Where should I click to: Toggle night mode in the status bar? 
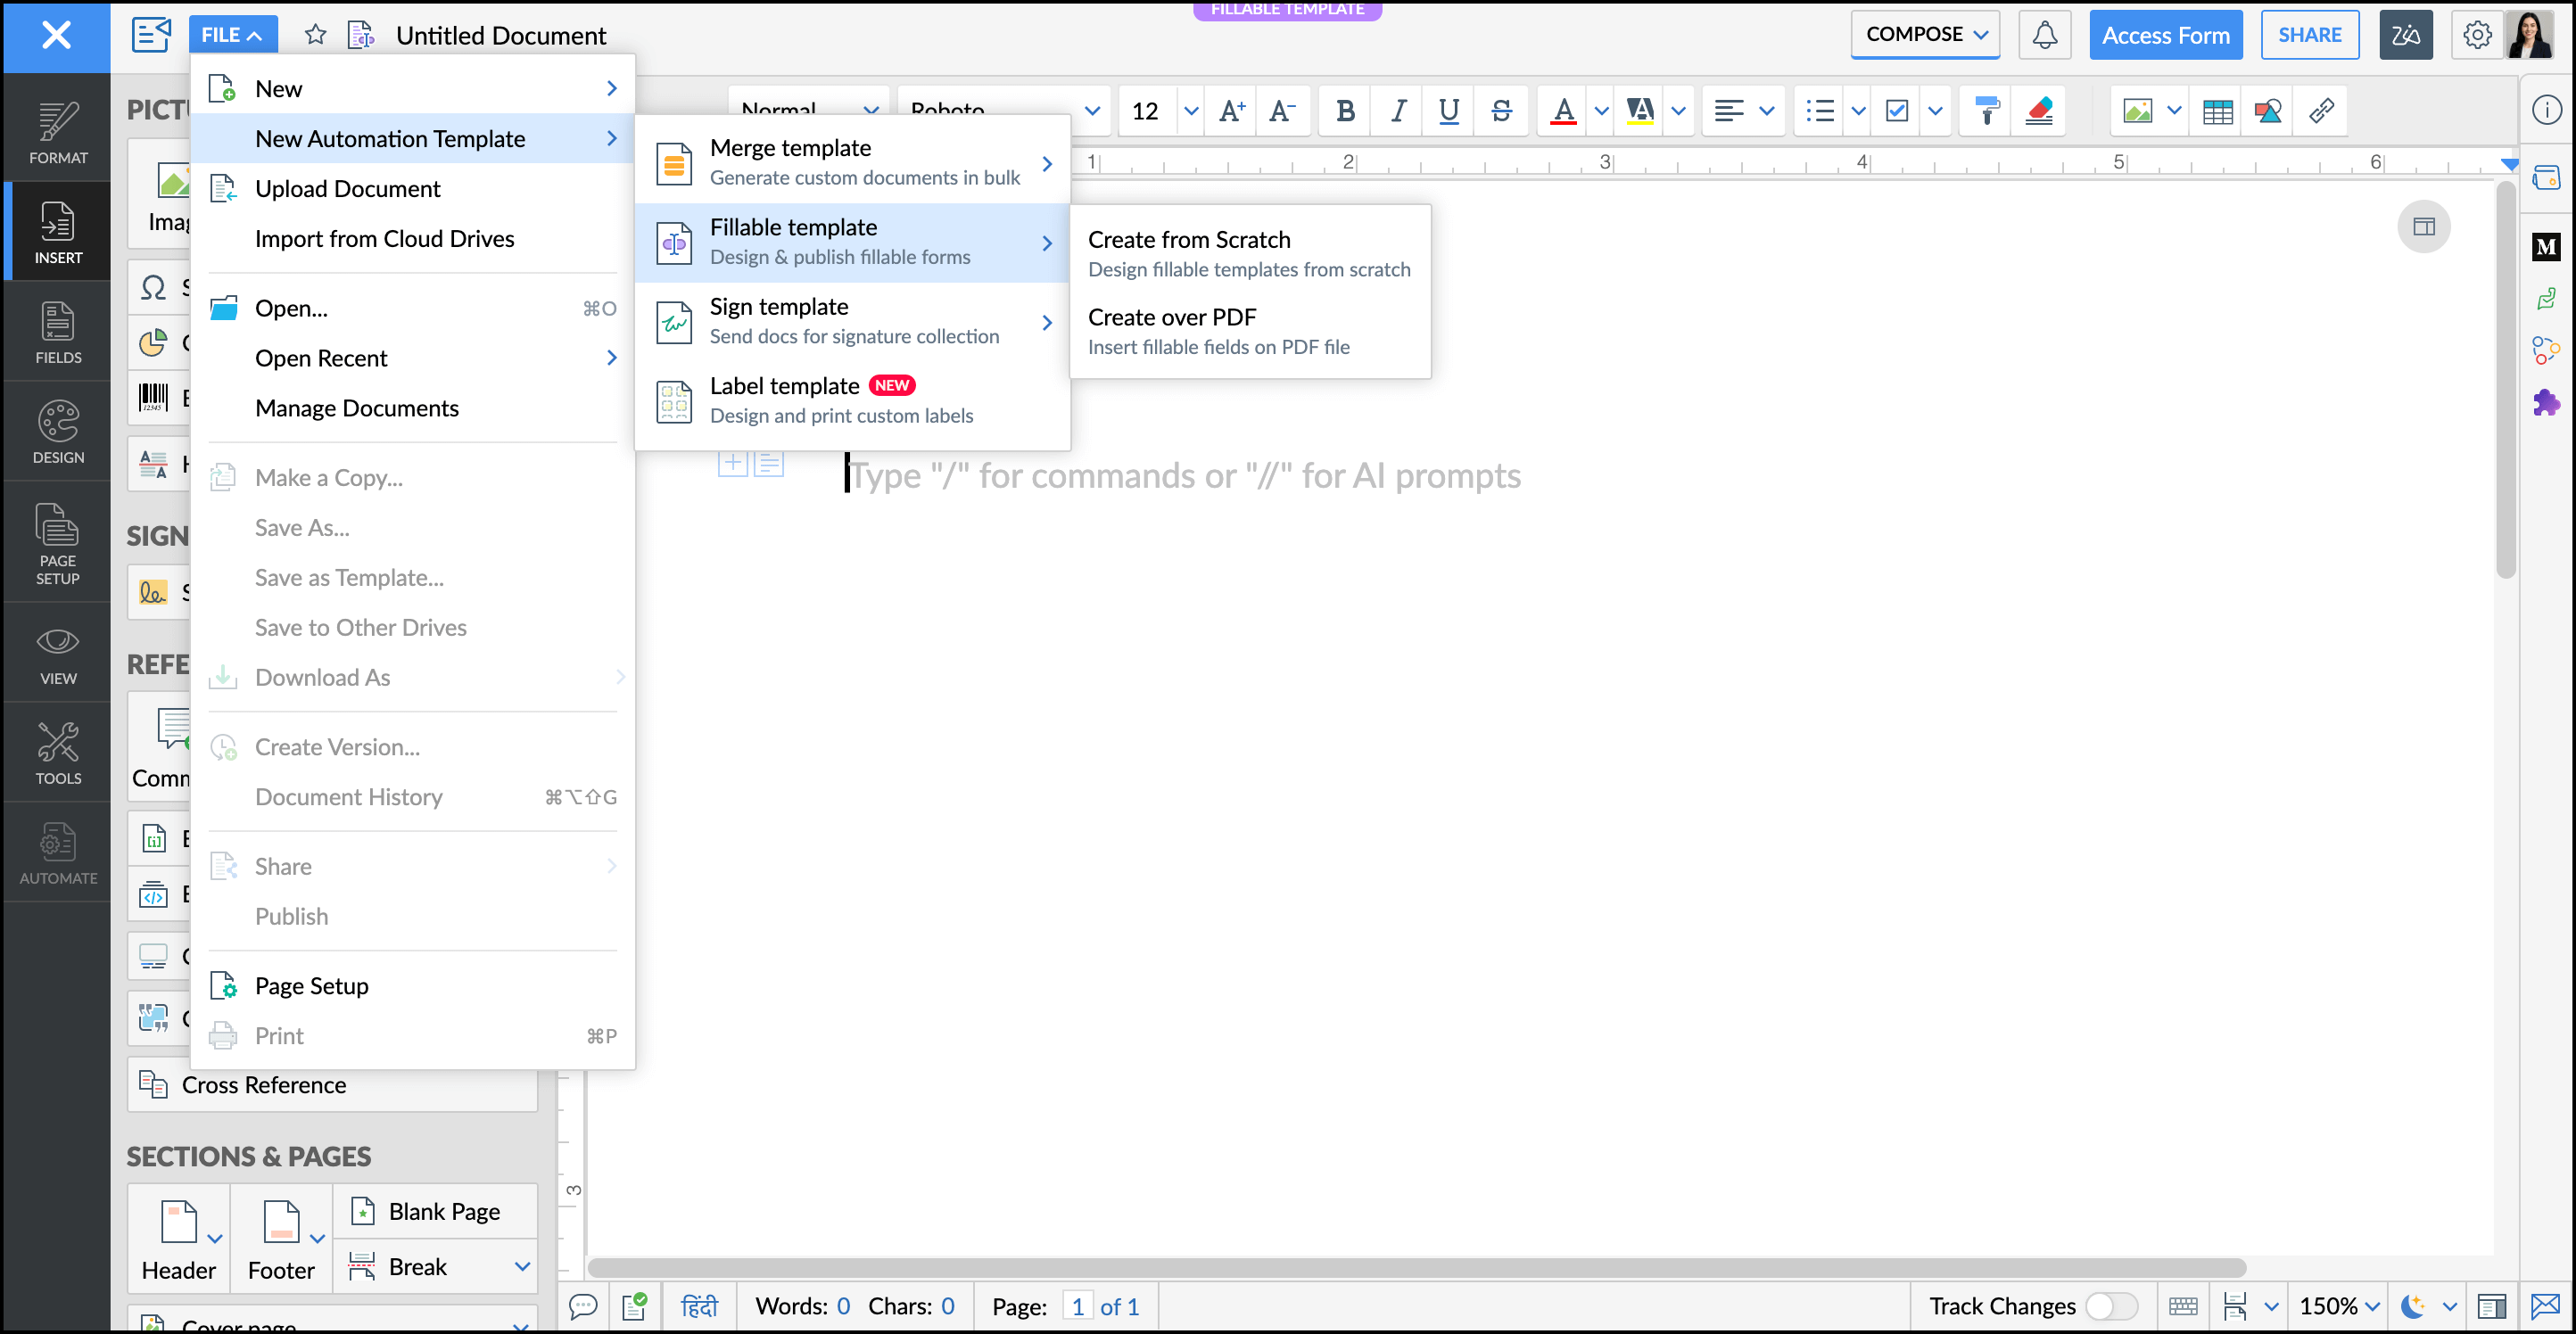[2412, 1305]
